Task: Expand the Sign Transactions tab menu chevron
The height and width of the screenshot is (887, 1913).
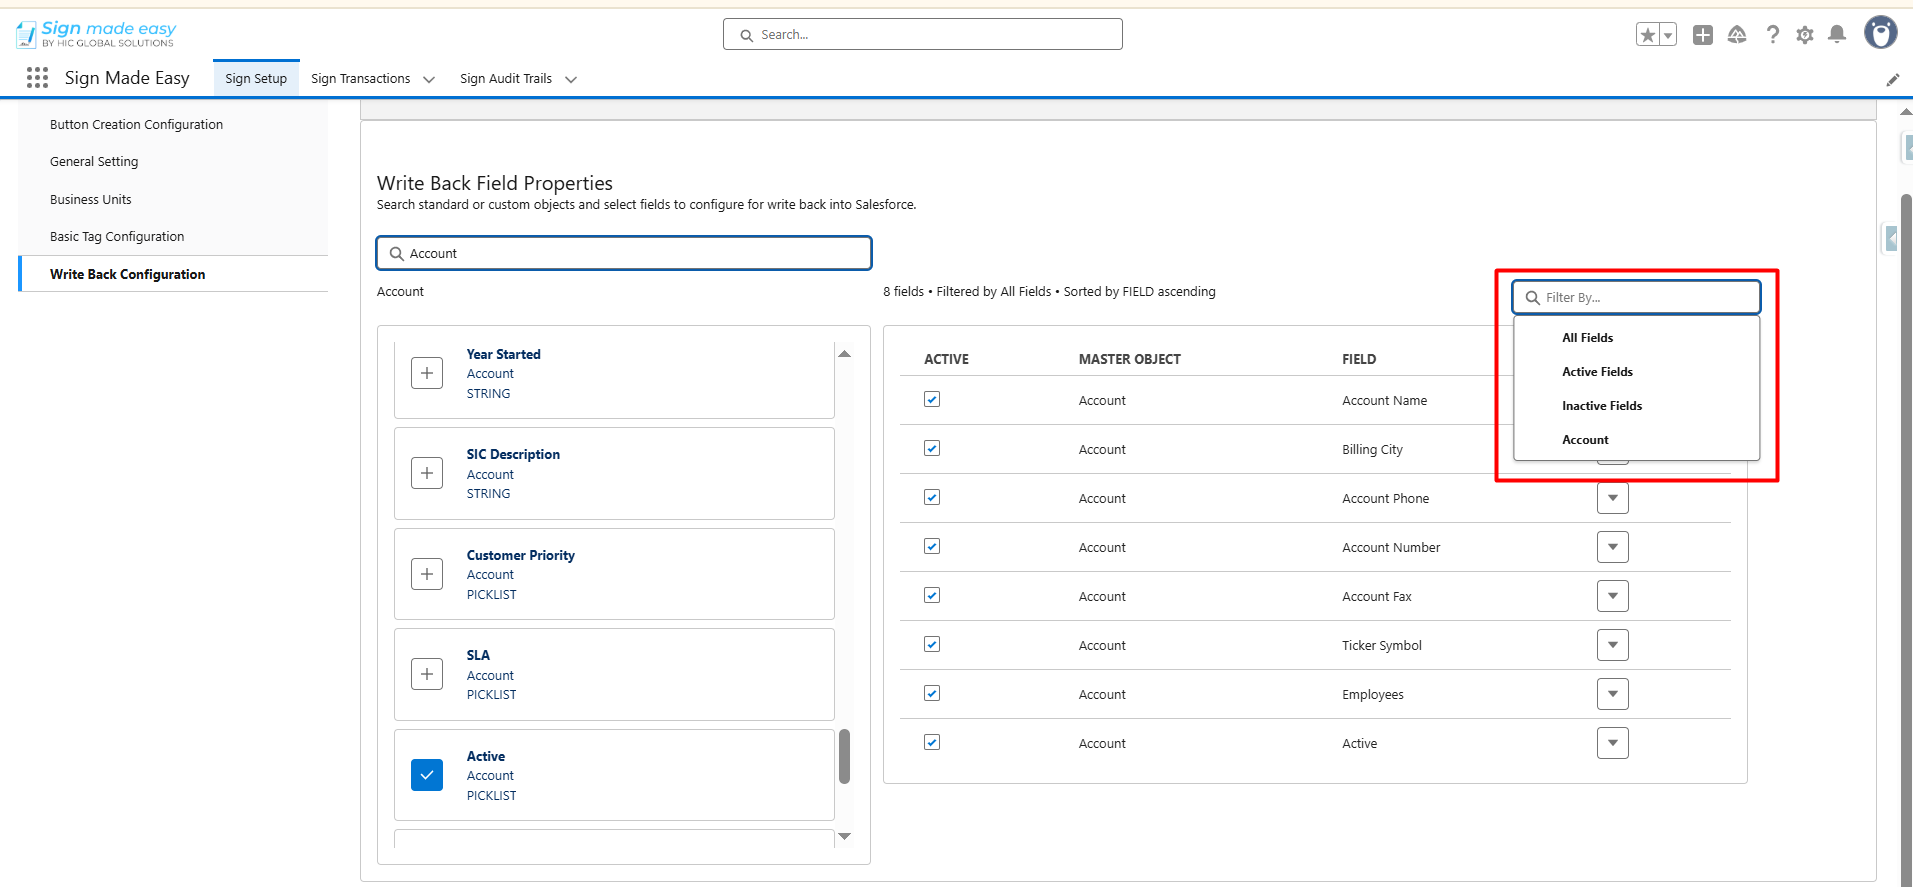Action: (x=429, y=79)
